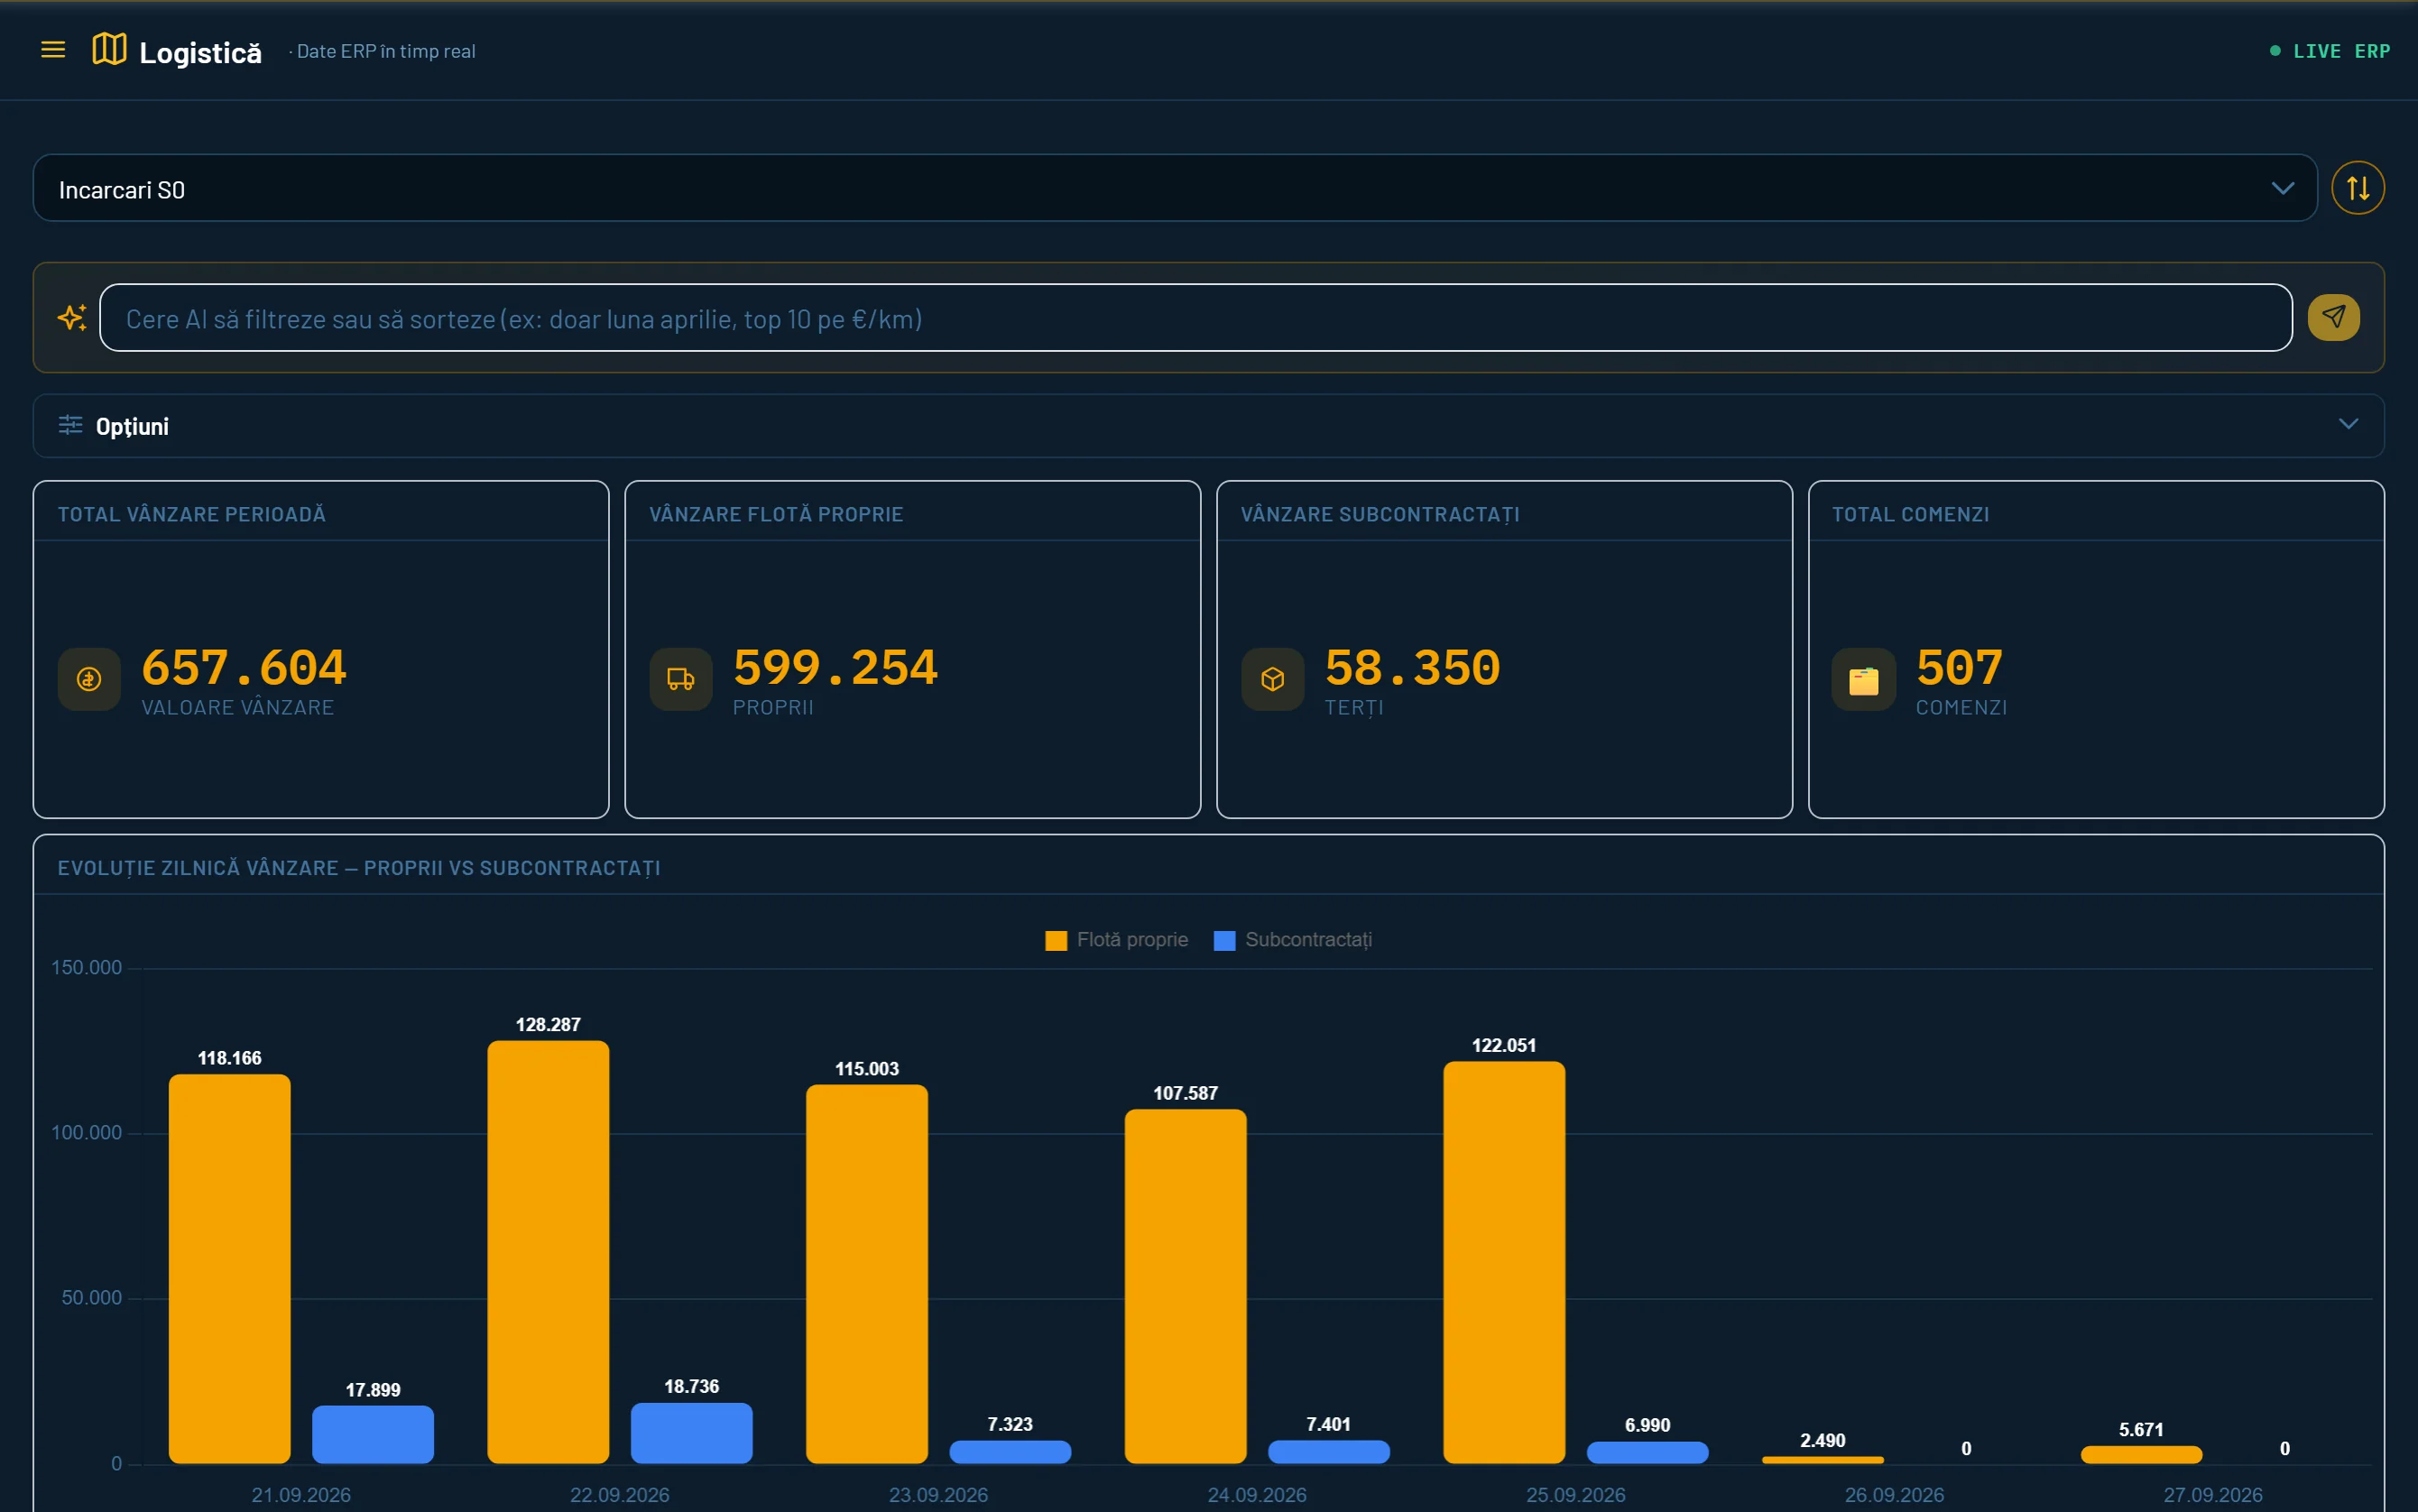Screen dimensions: 2418x1512
Task: Click the orange bar labeled 5.671
Action: click(x=2142, y=1454)
